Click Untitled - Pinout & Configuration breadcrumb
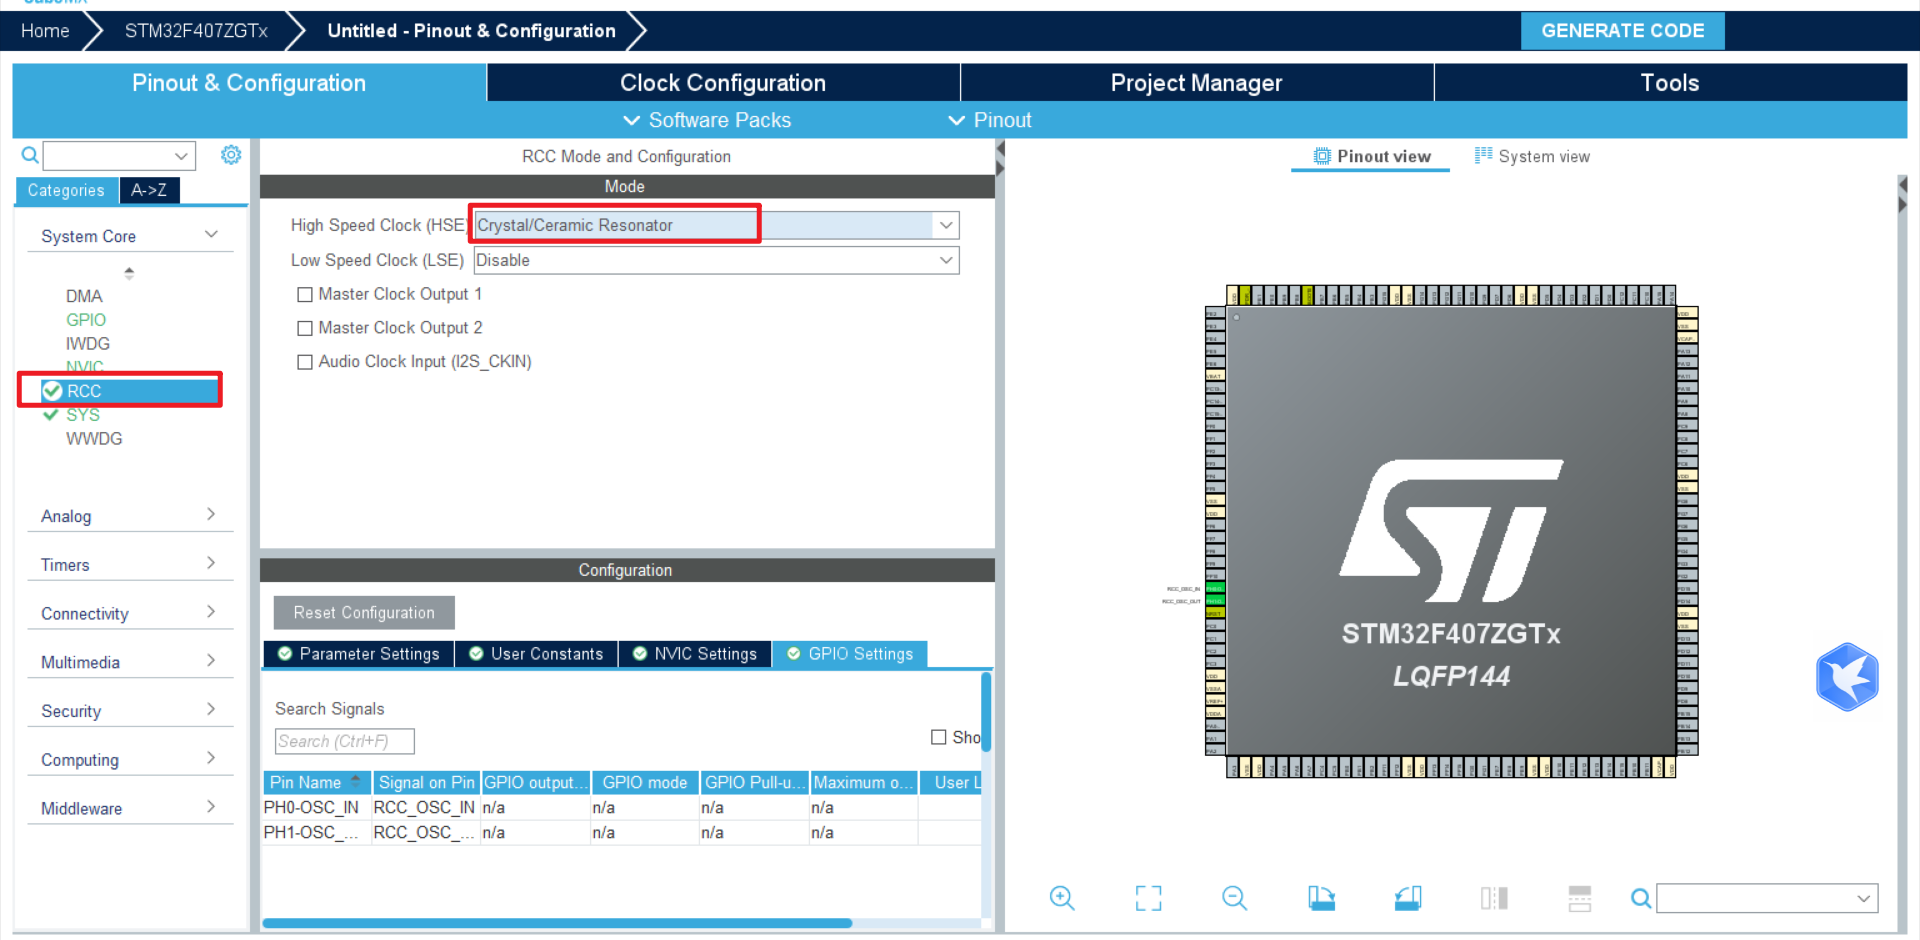Screen dimensions: 1920x940 [472, 31]
